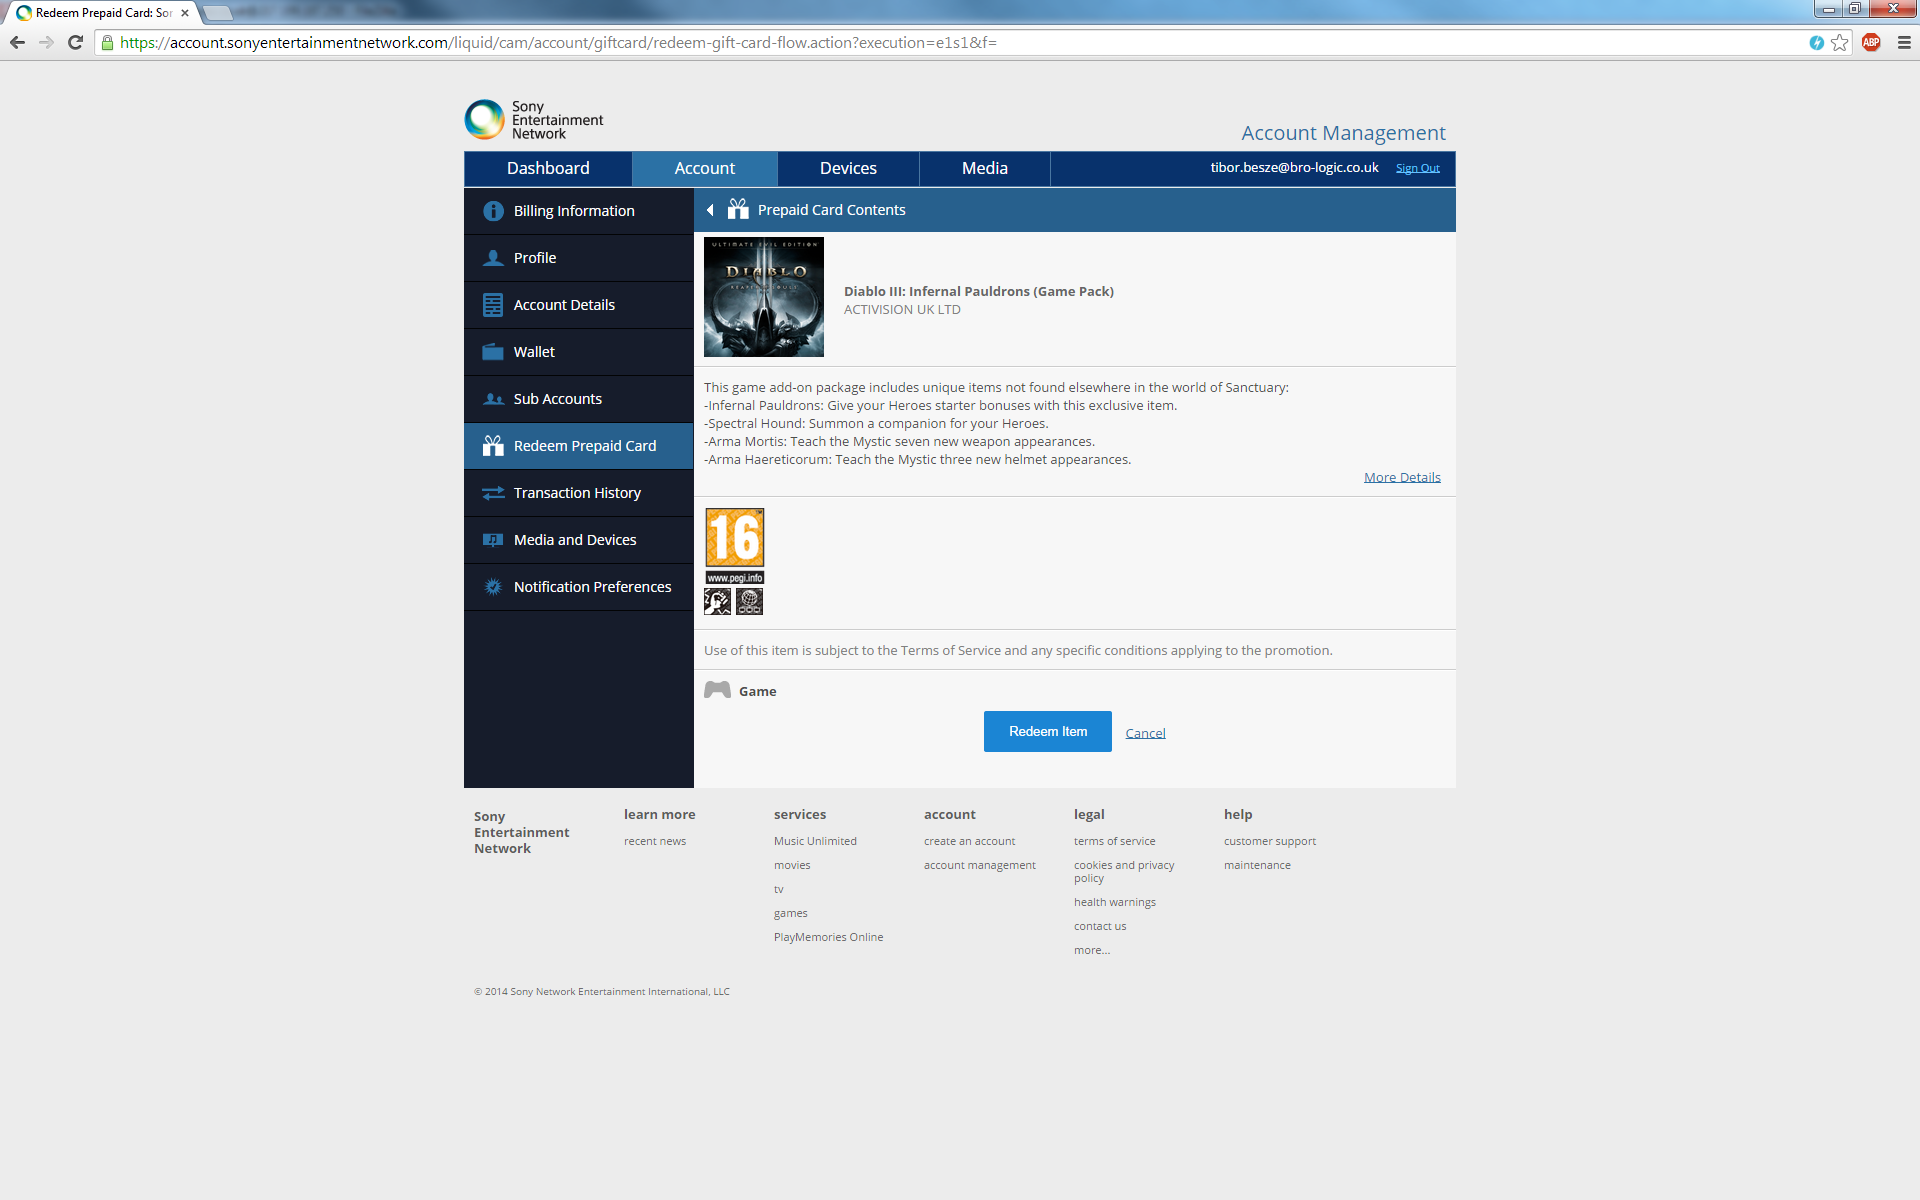This screenshot has width=1920, height=1200.
Task: Click the Media and Devices icon
Action: click(493, 540)
